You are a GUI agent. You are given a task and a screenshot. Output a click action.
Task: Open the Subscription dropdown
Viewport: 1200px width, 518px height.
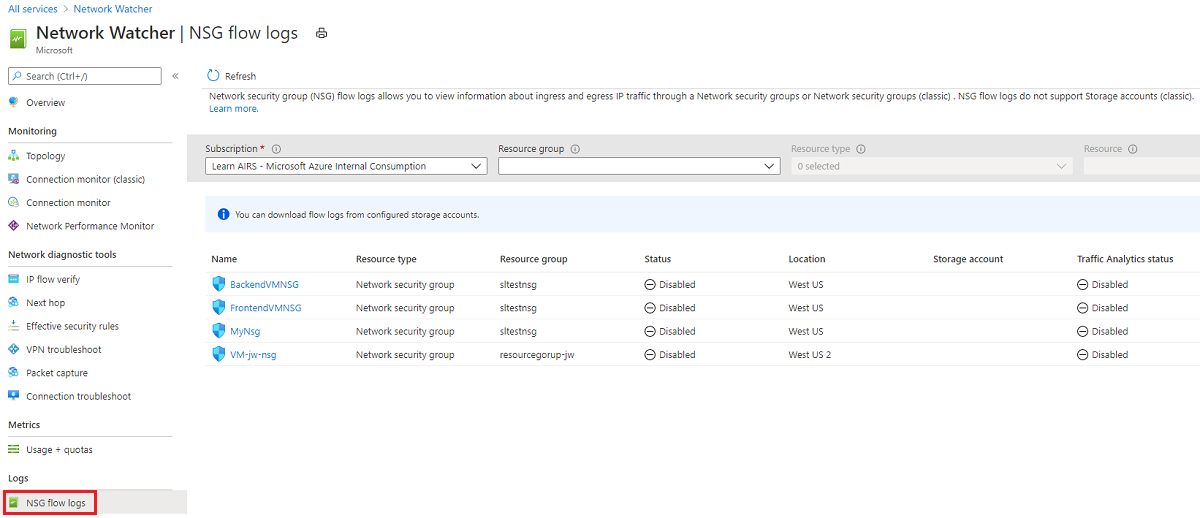pyautogui.click(x=346, y=166)
